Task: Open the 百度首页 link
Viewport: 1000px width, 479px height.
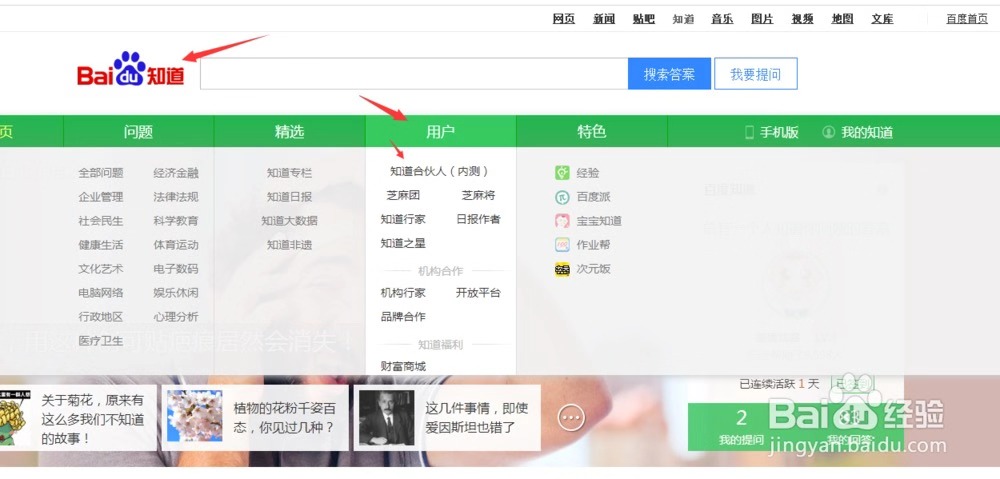Action: tap(967, 19)
